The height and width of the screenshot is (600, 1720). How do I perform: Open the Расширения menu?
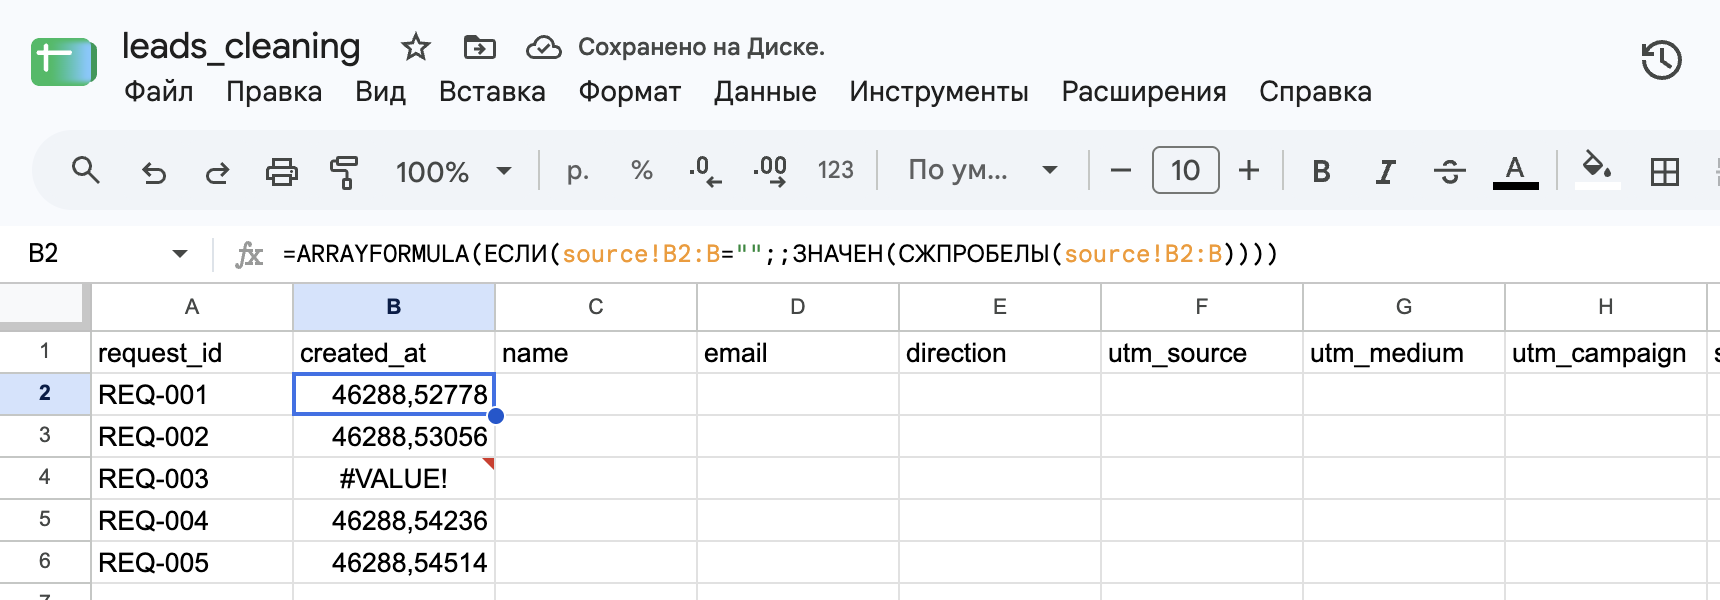1144,92
